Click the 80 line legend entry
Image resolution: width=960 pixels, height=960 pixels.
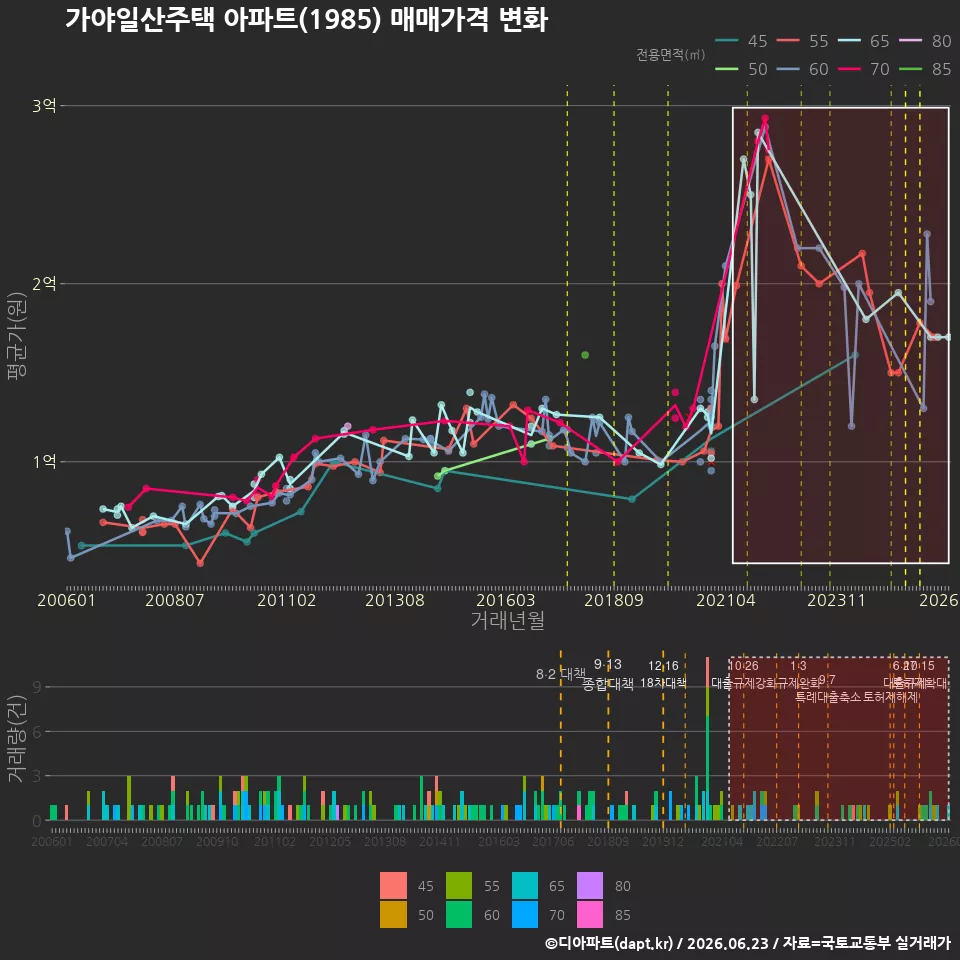[x=925, y=41]
